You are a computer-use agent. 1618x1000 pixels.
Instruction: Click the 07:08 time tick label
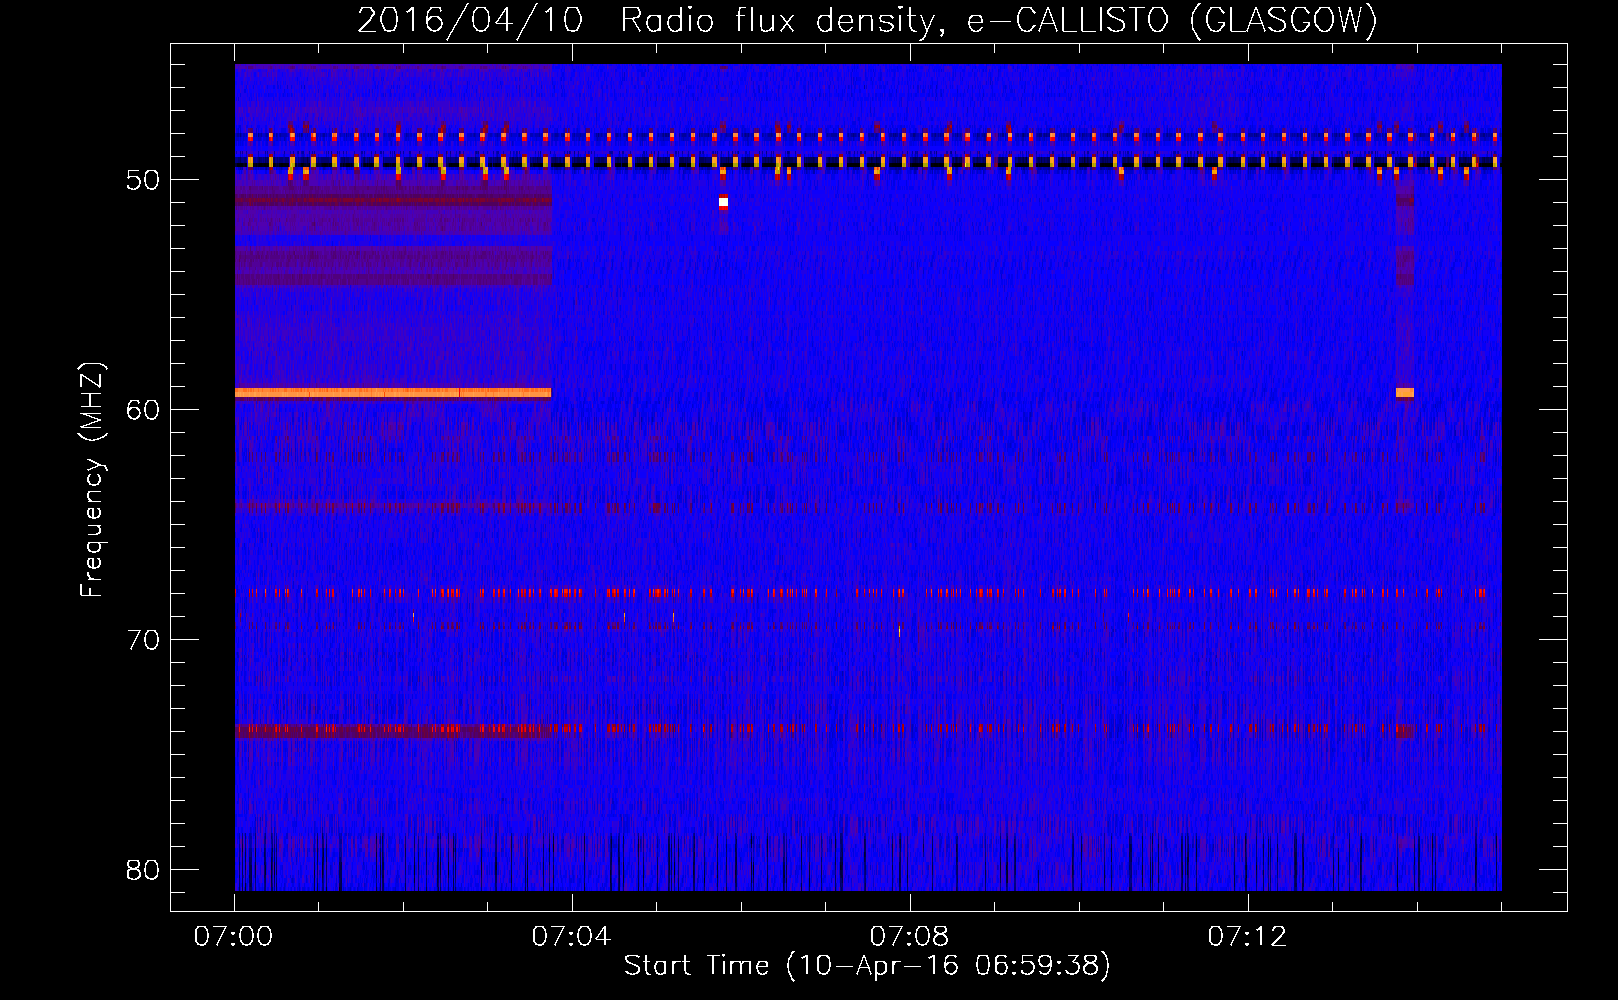pos(909,936)
